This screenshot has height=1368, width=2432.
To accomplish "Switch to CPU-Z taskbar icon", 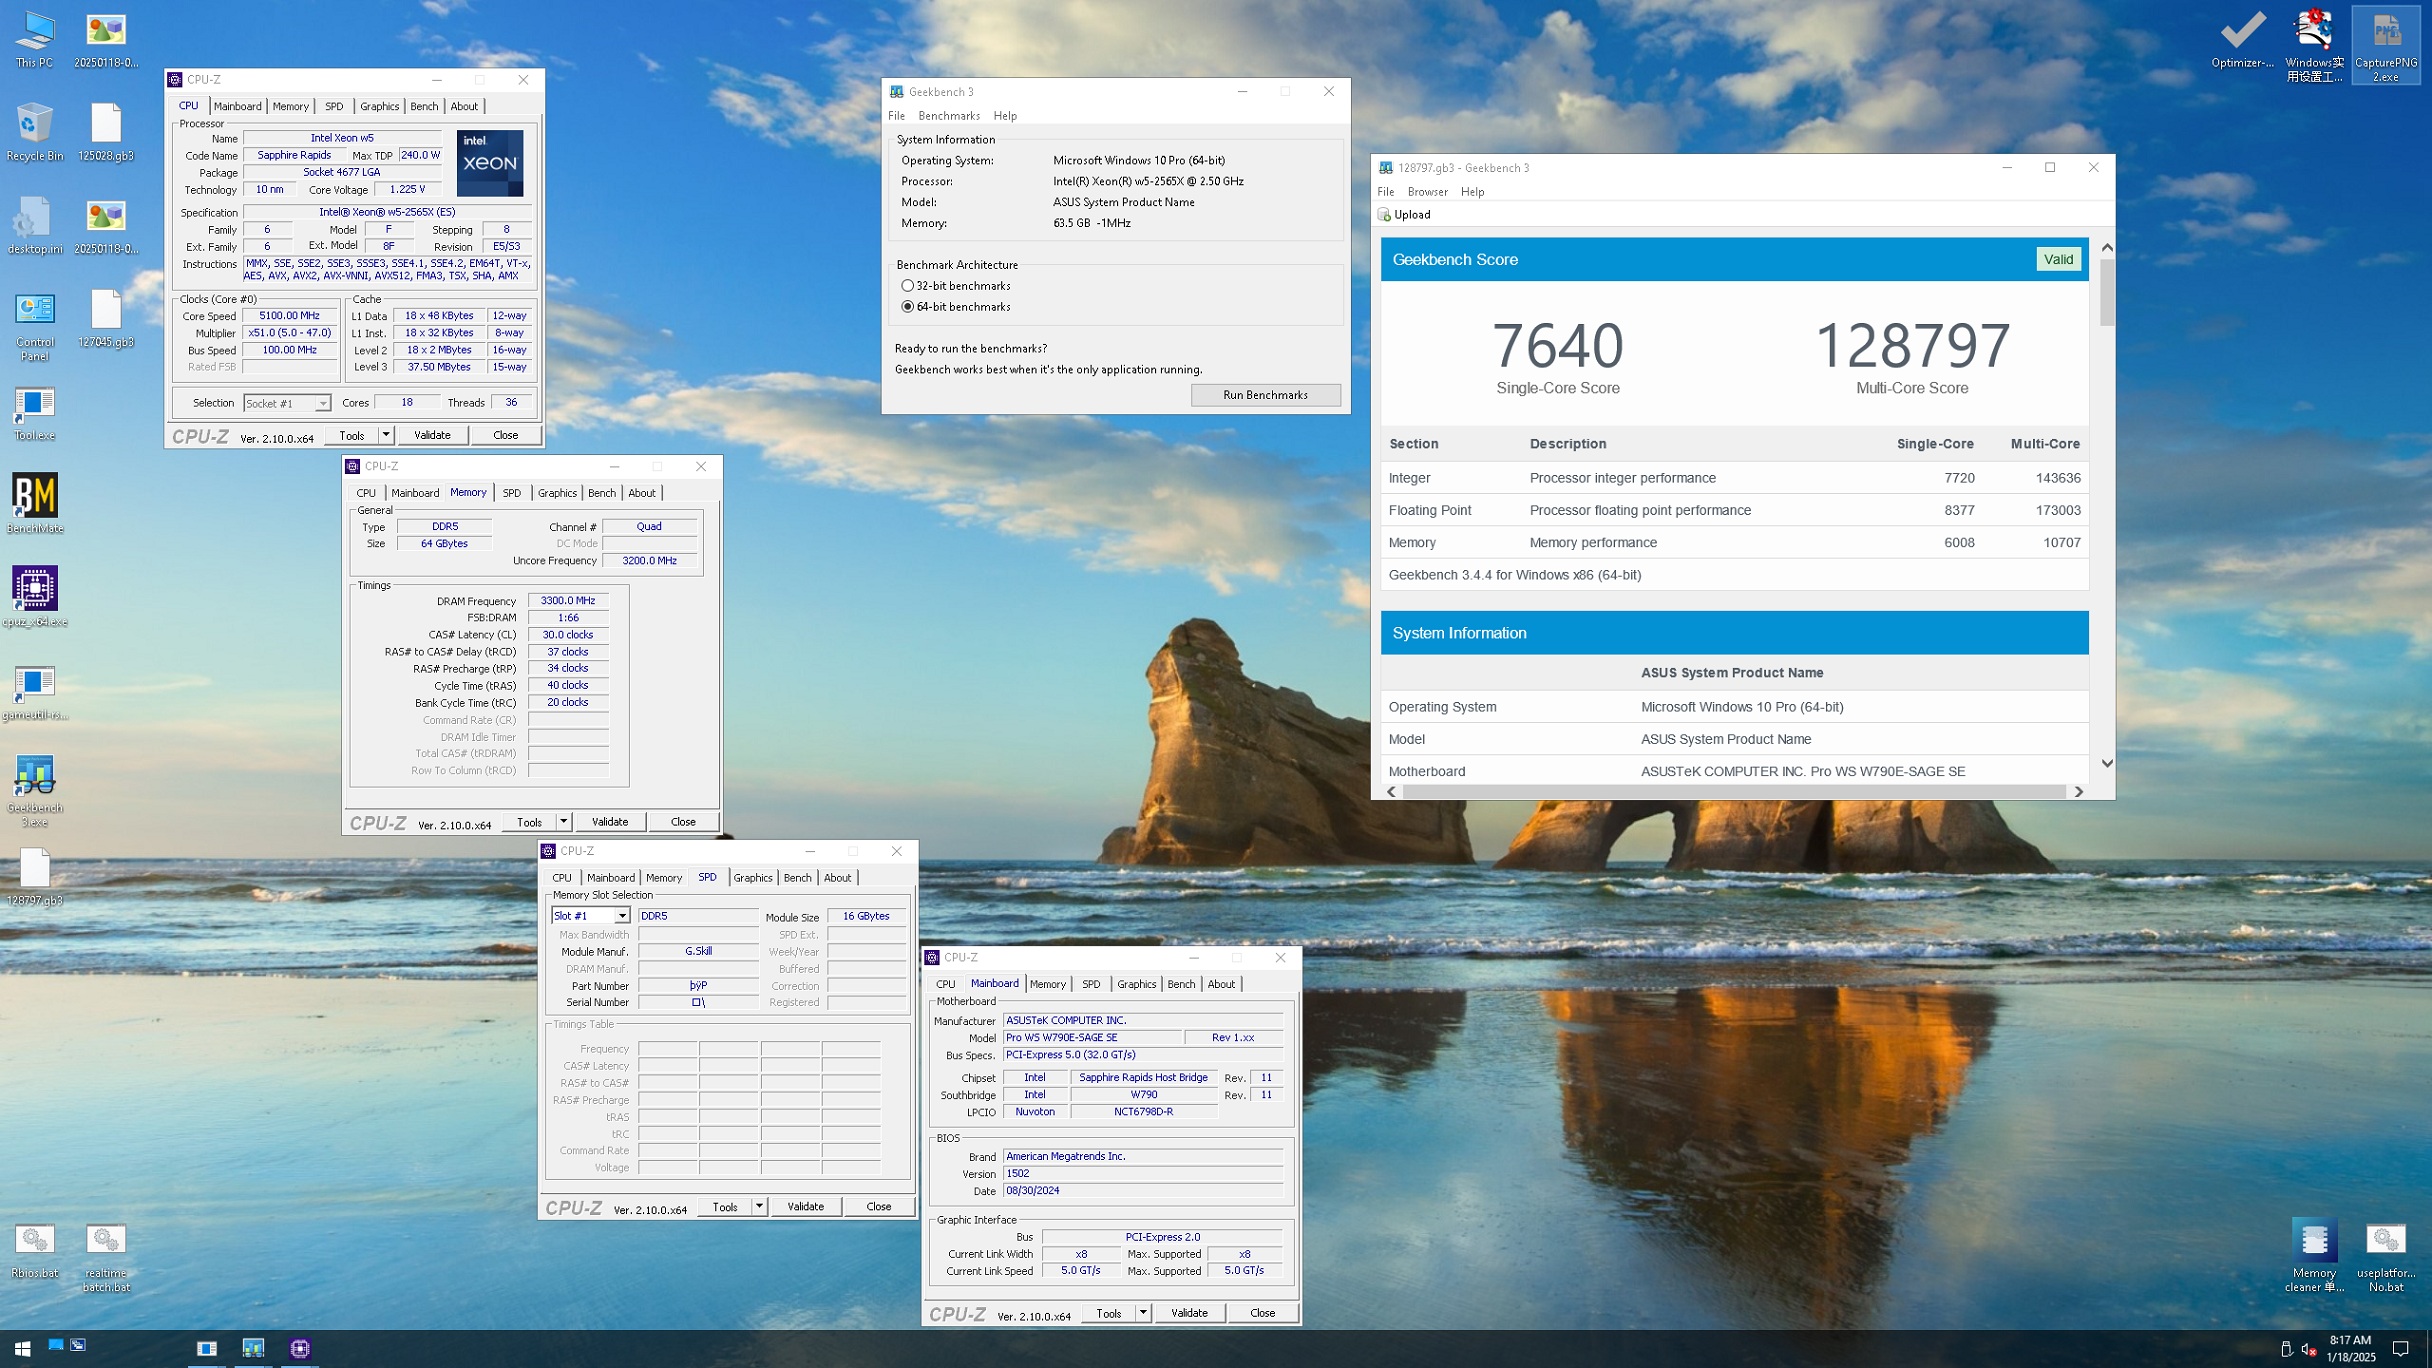I will 300,1348.
